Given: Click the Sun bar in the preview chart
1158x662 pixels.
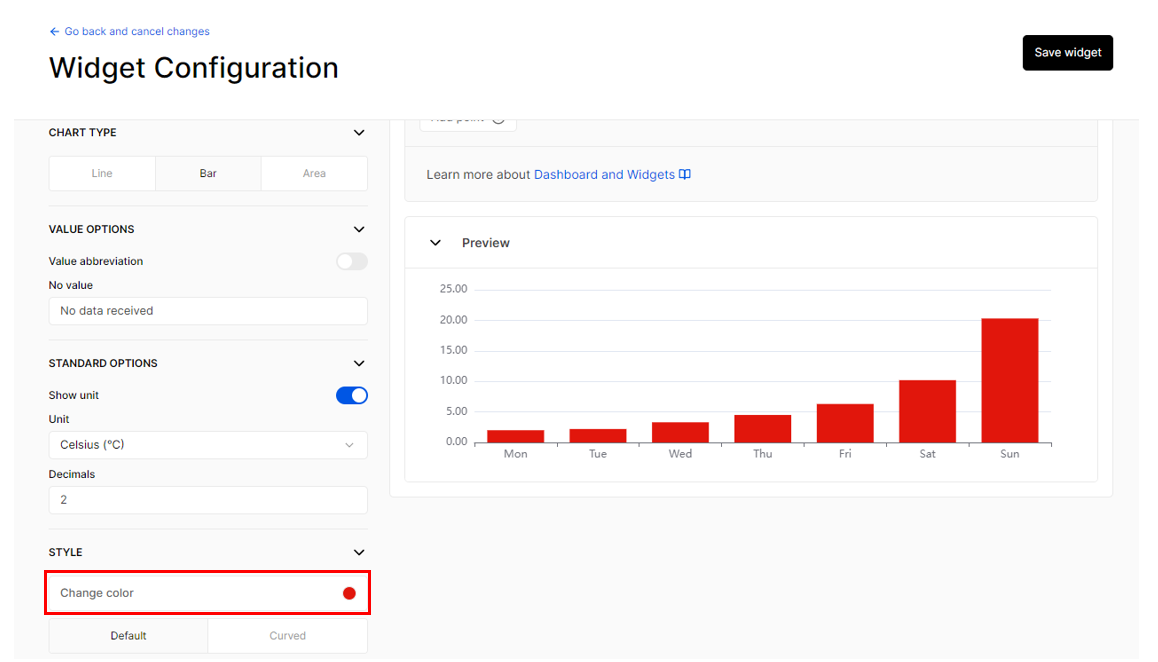Looking at the screenshot, I should pyautogui.click(x=1010, y=381).
